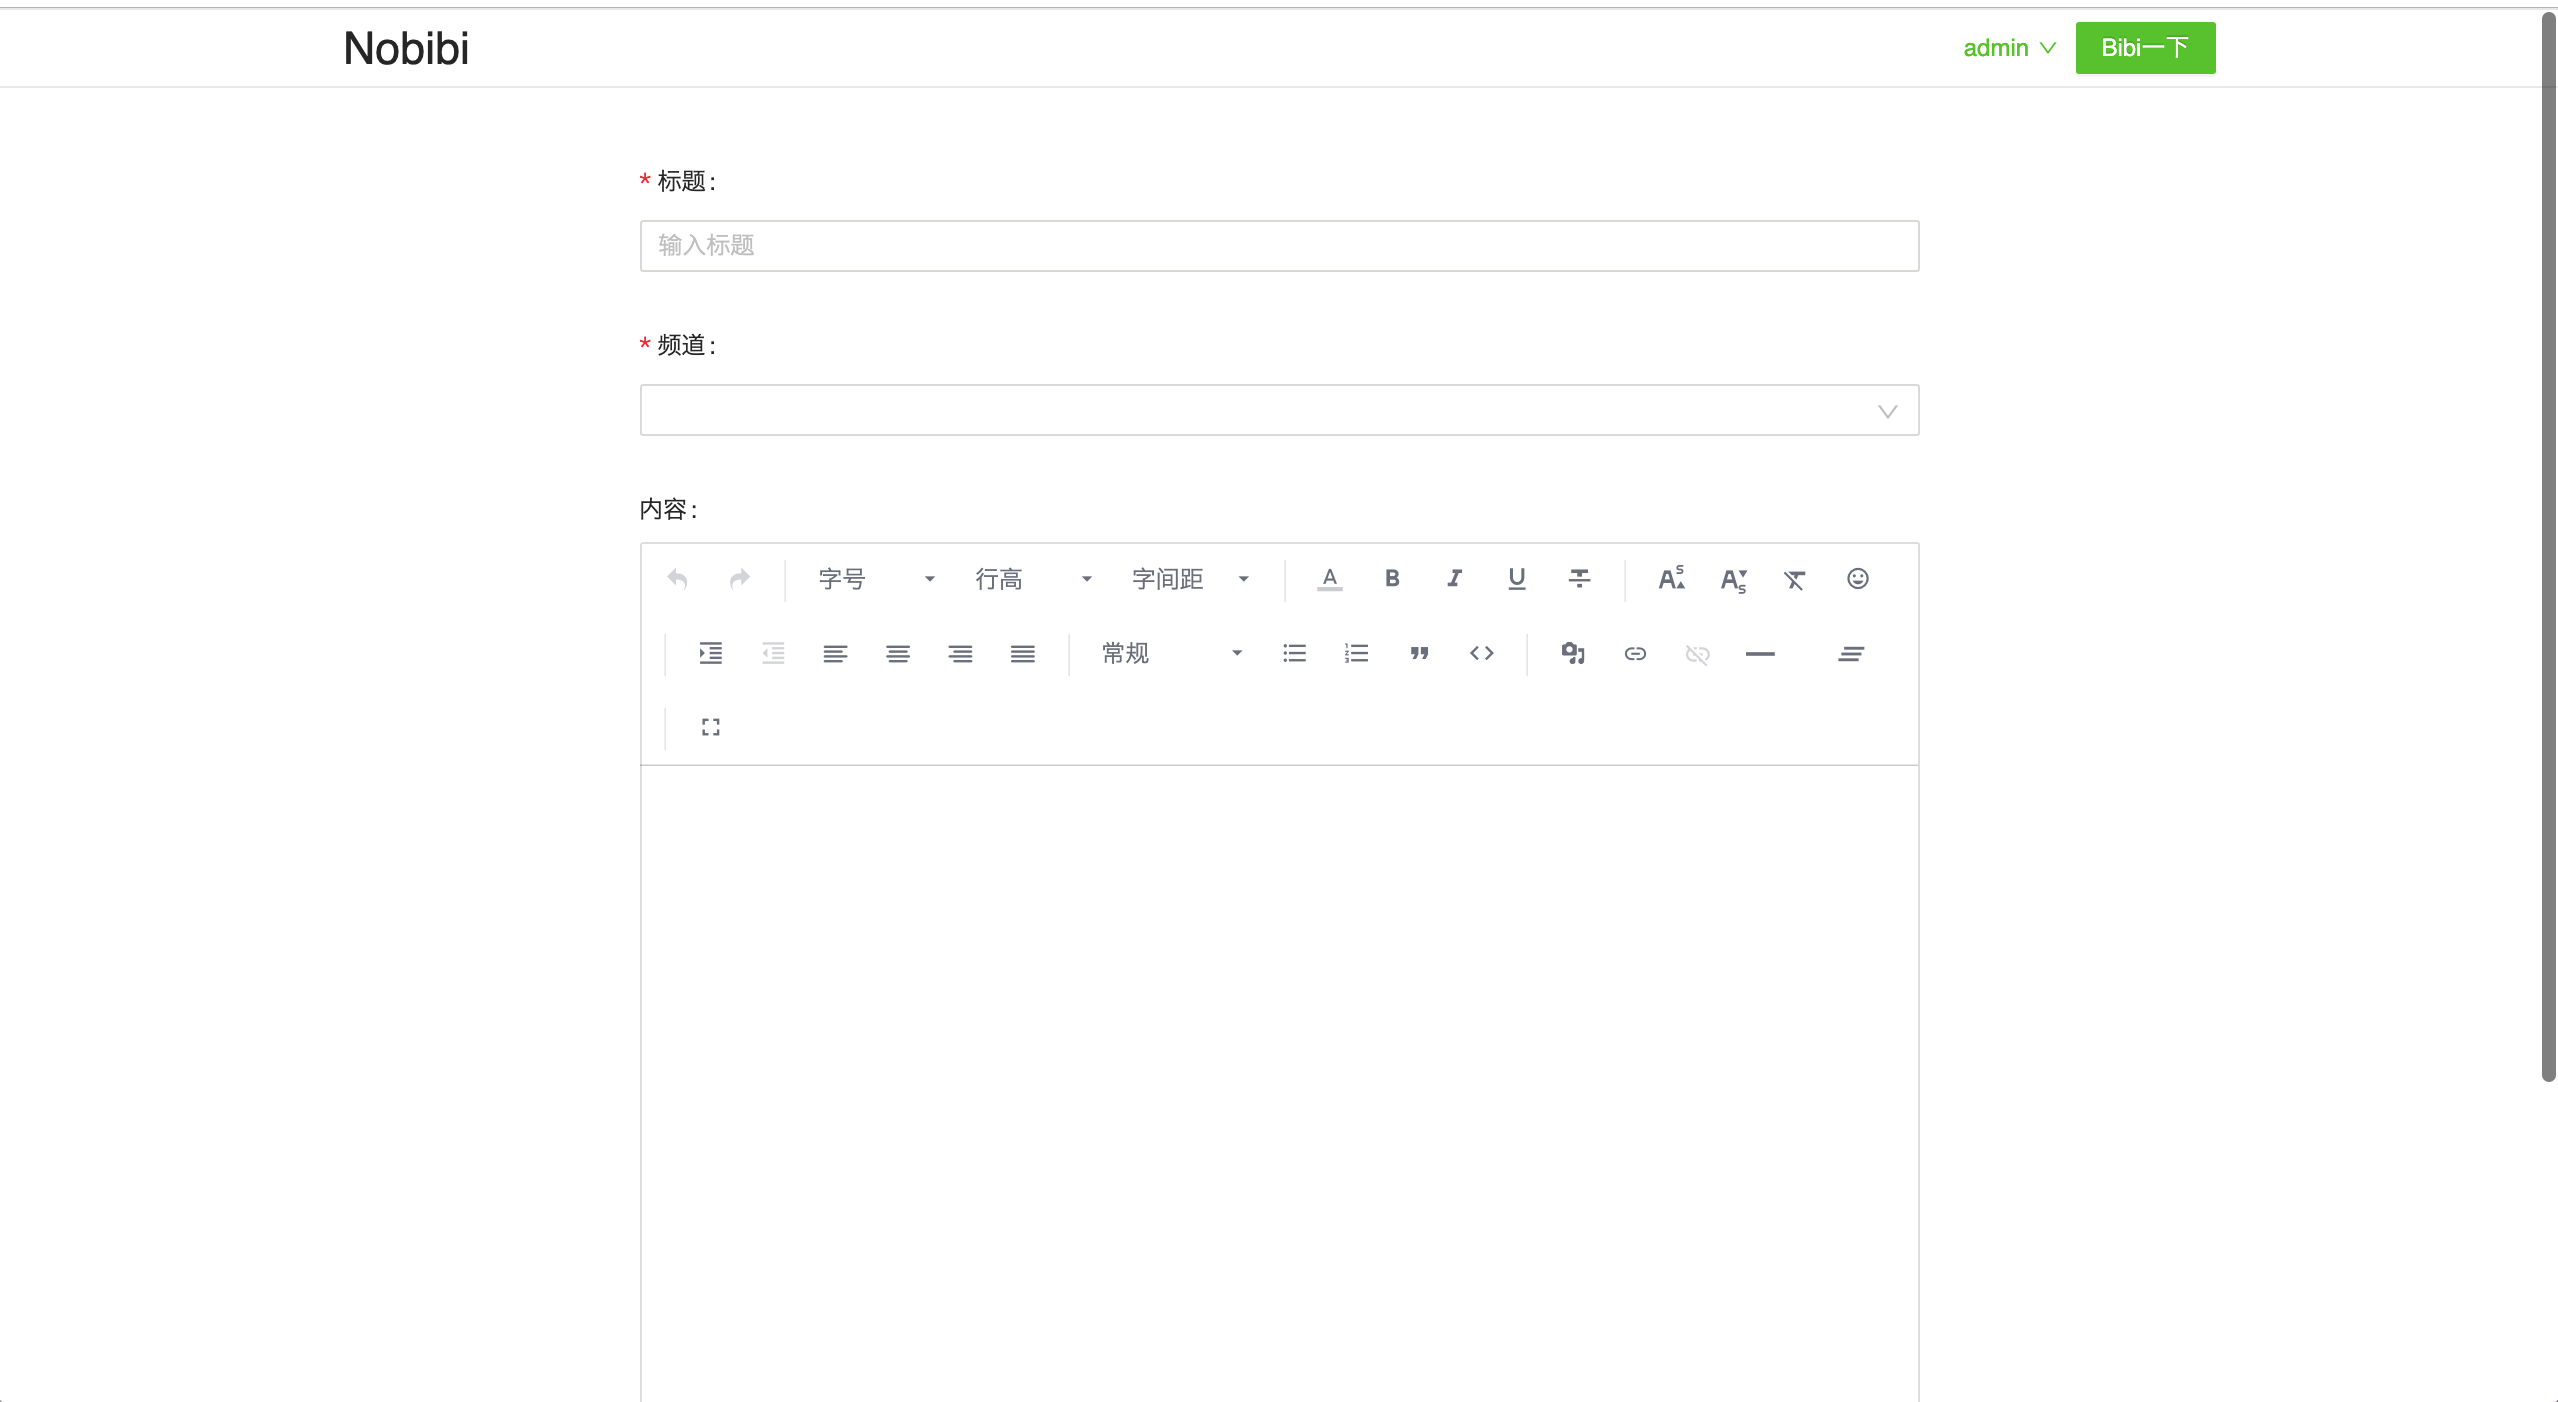Screen dimensions: 2558x1402
Task: Insert a hyperlink
Action: click(1635, 654)
